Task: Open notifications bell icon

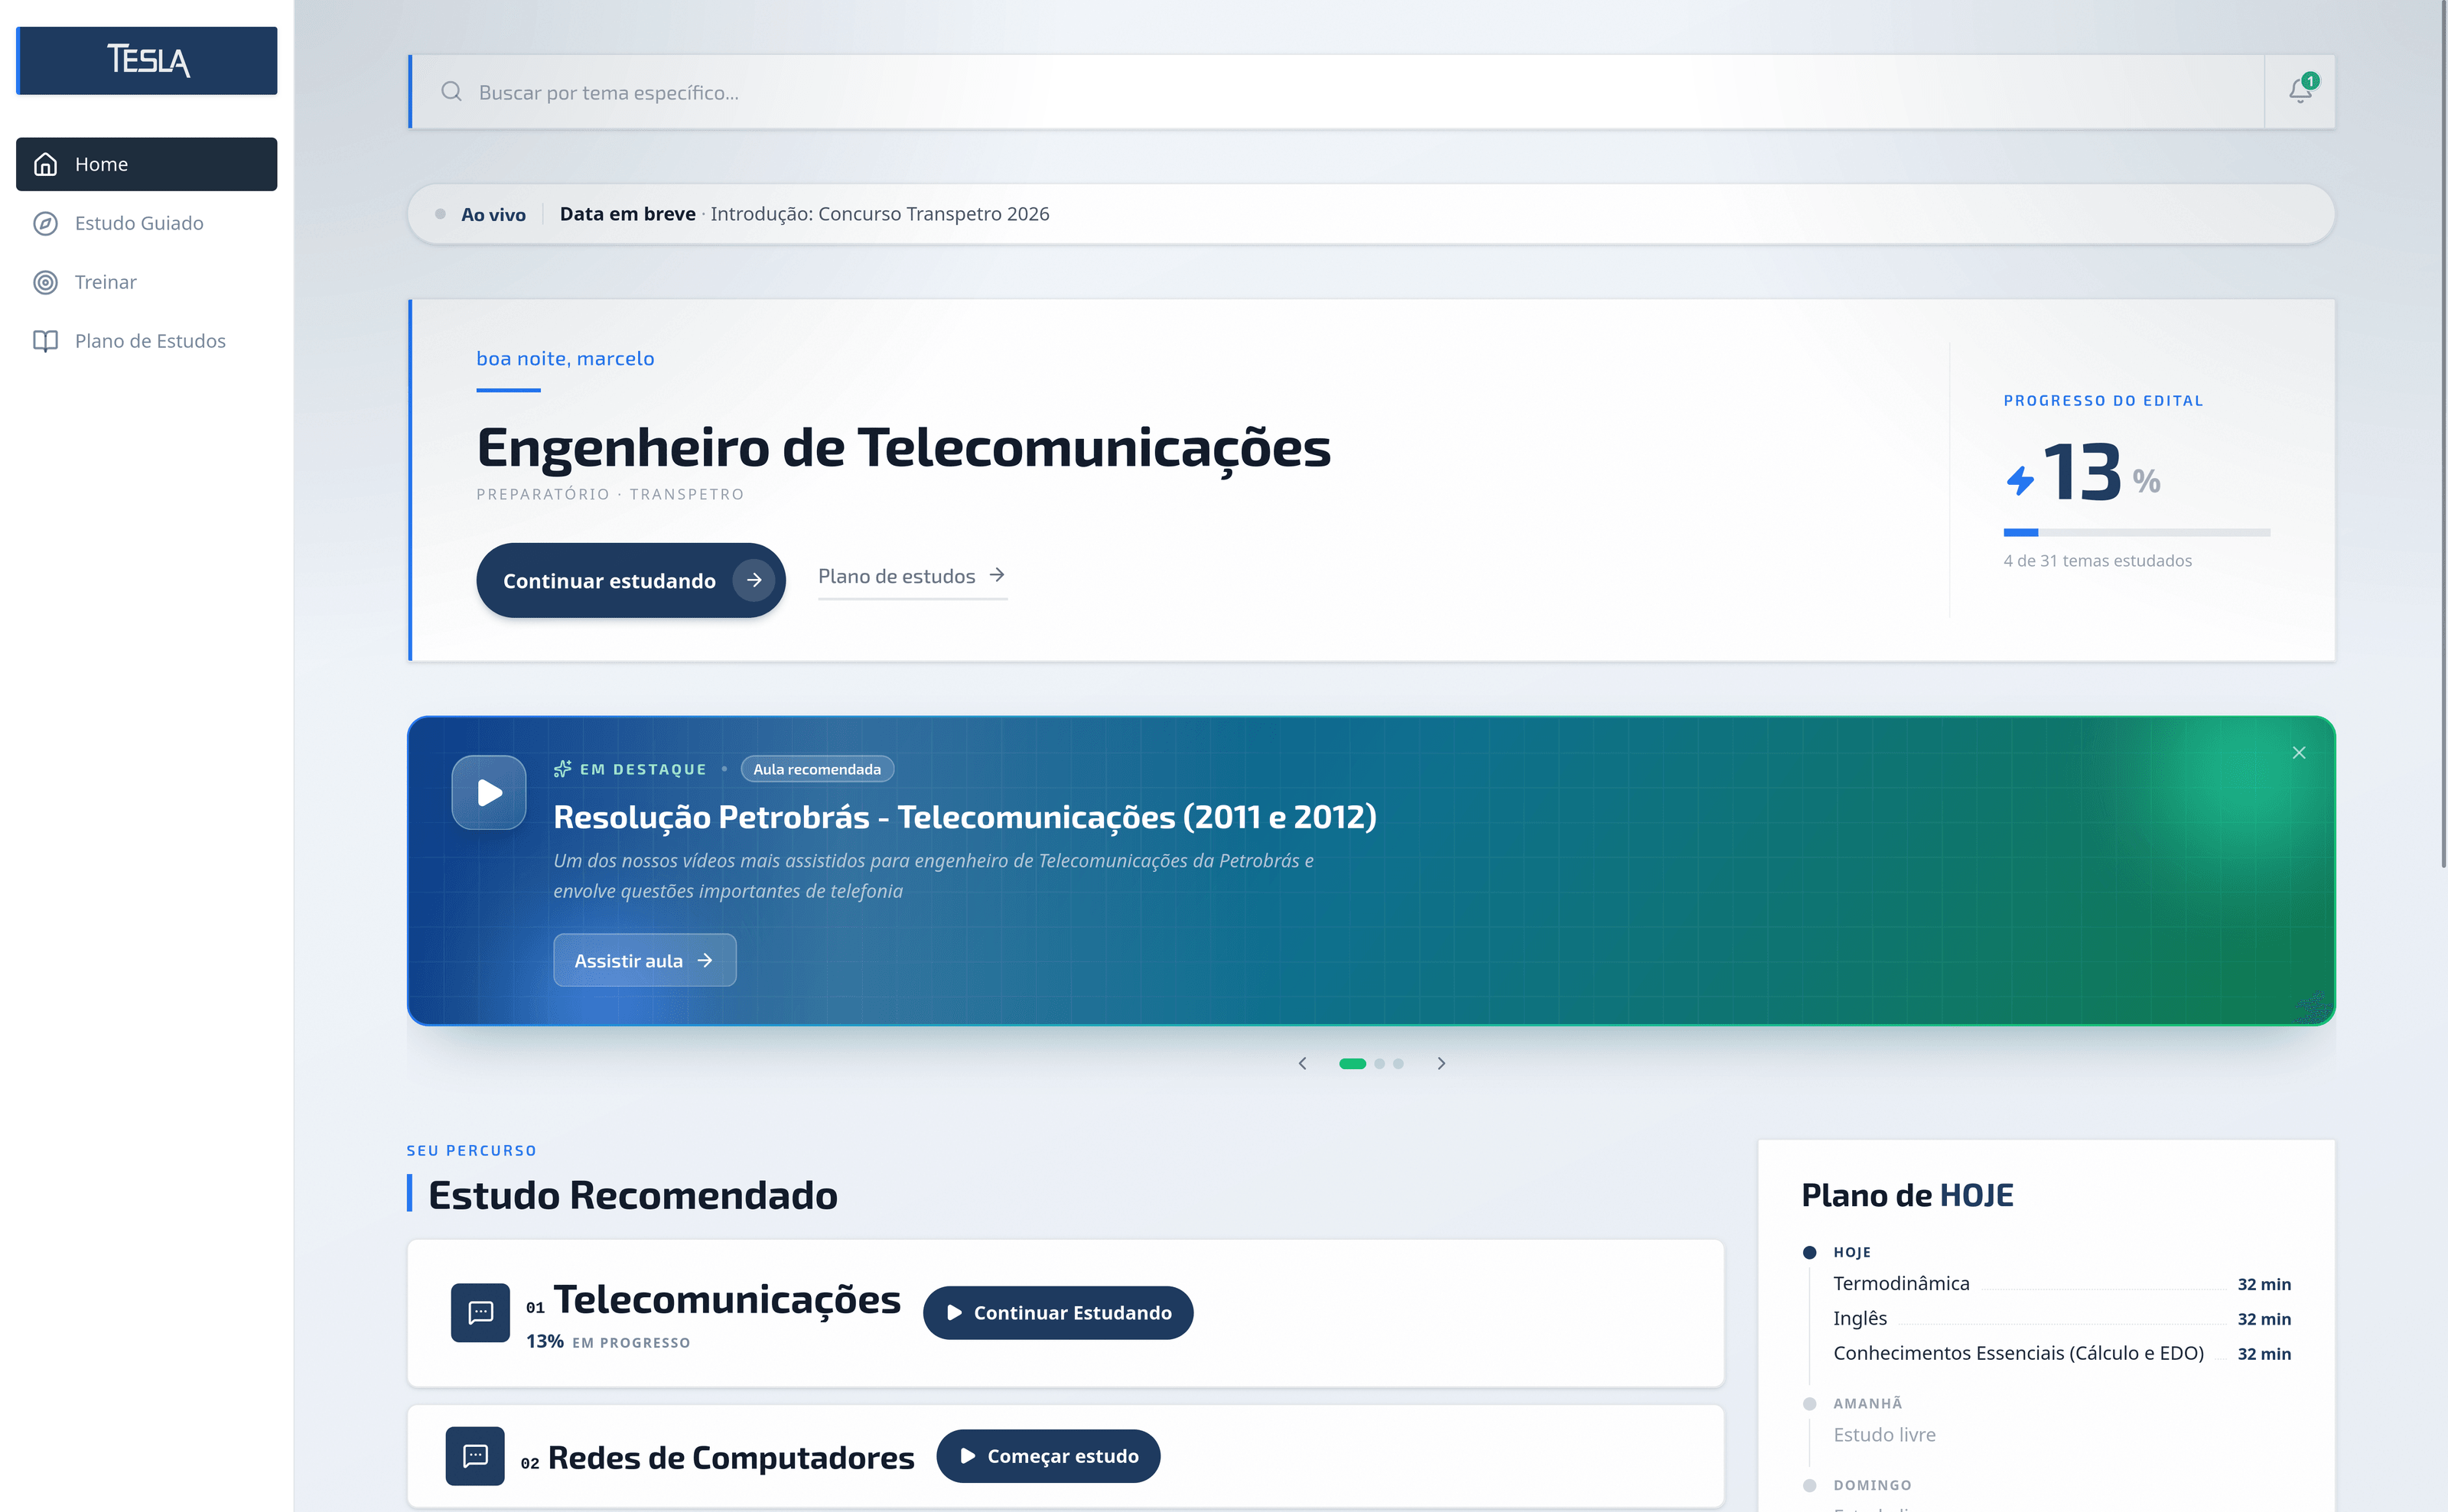Action: tap(2300, 91)
